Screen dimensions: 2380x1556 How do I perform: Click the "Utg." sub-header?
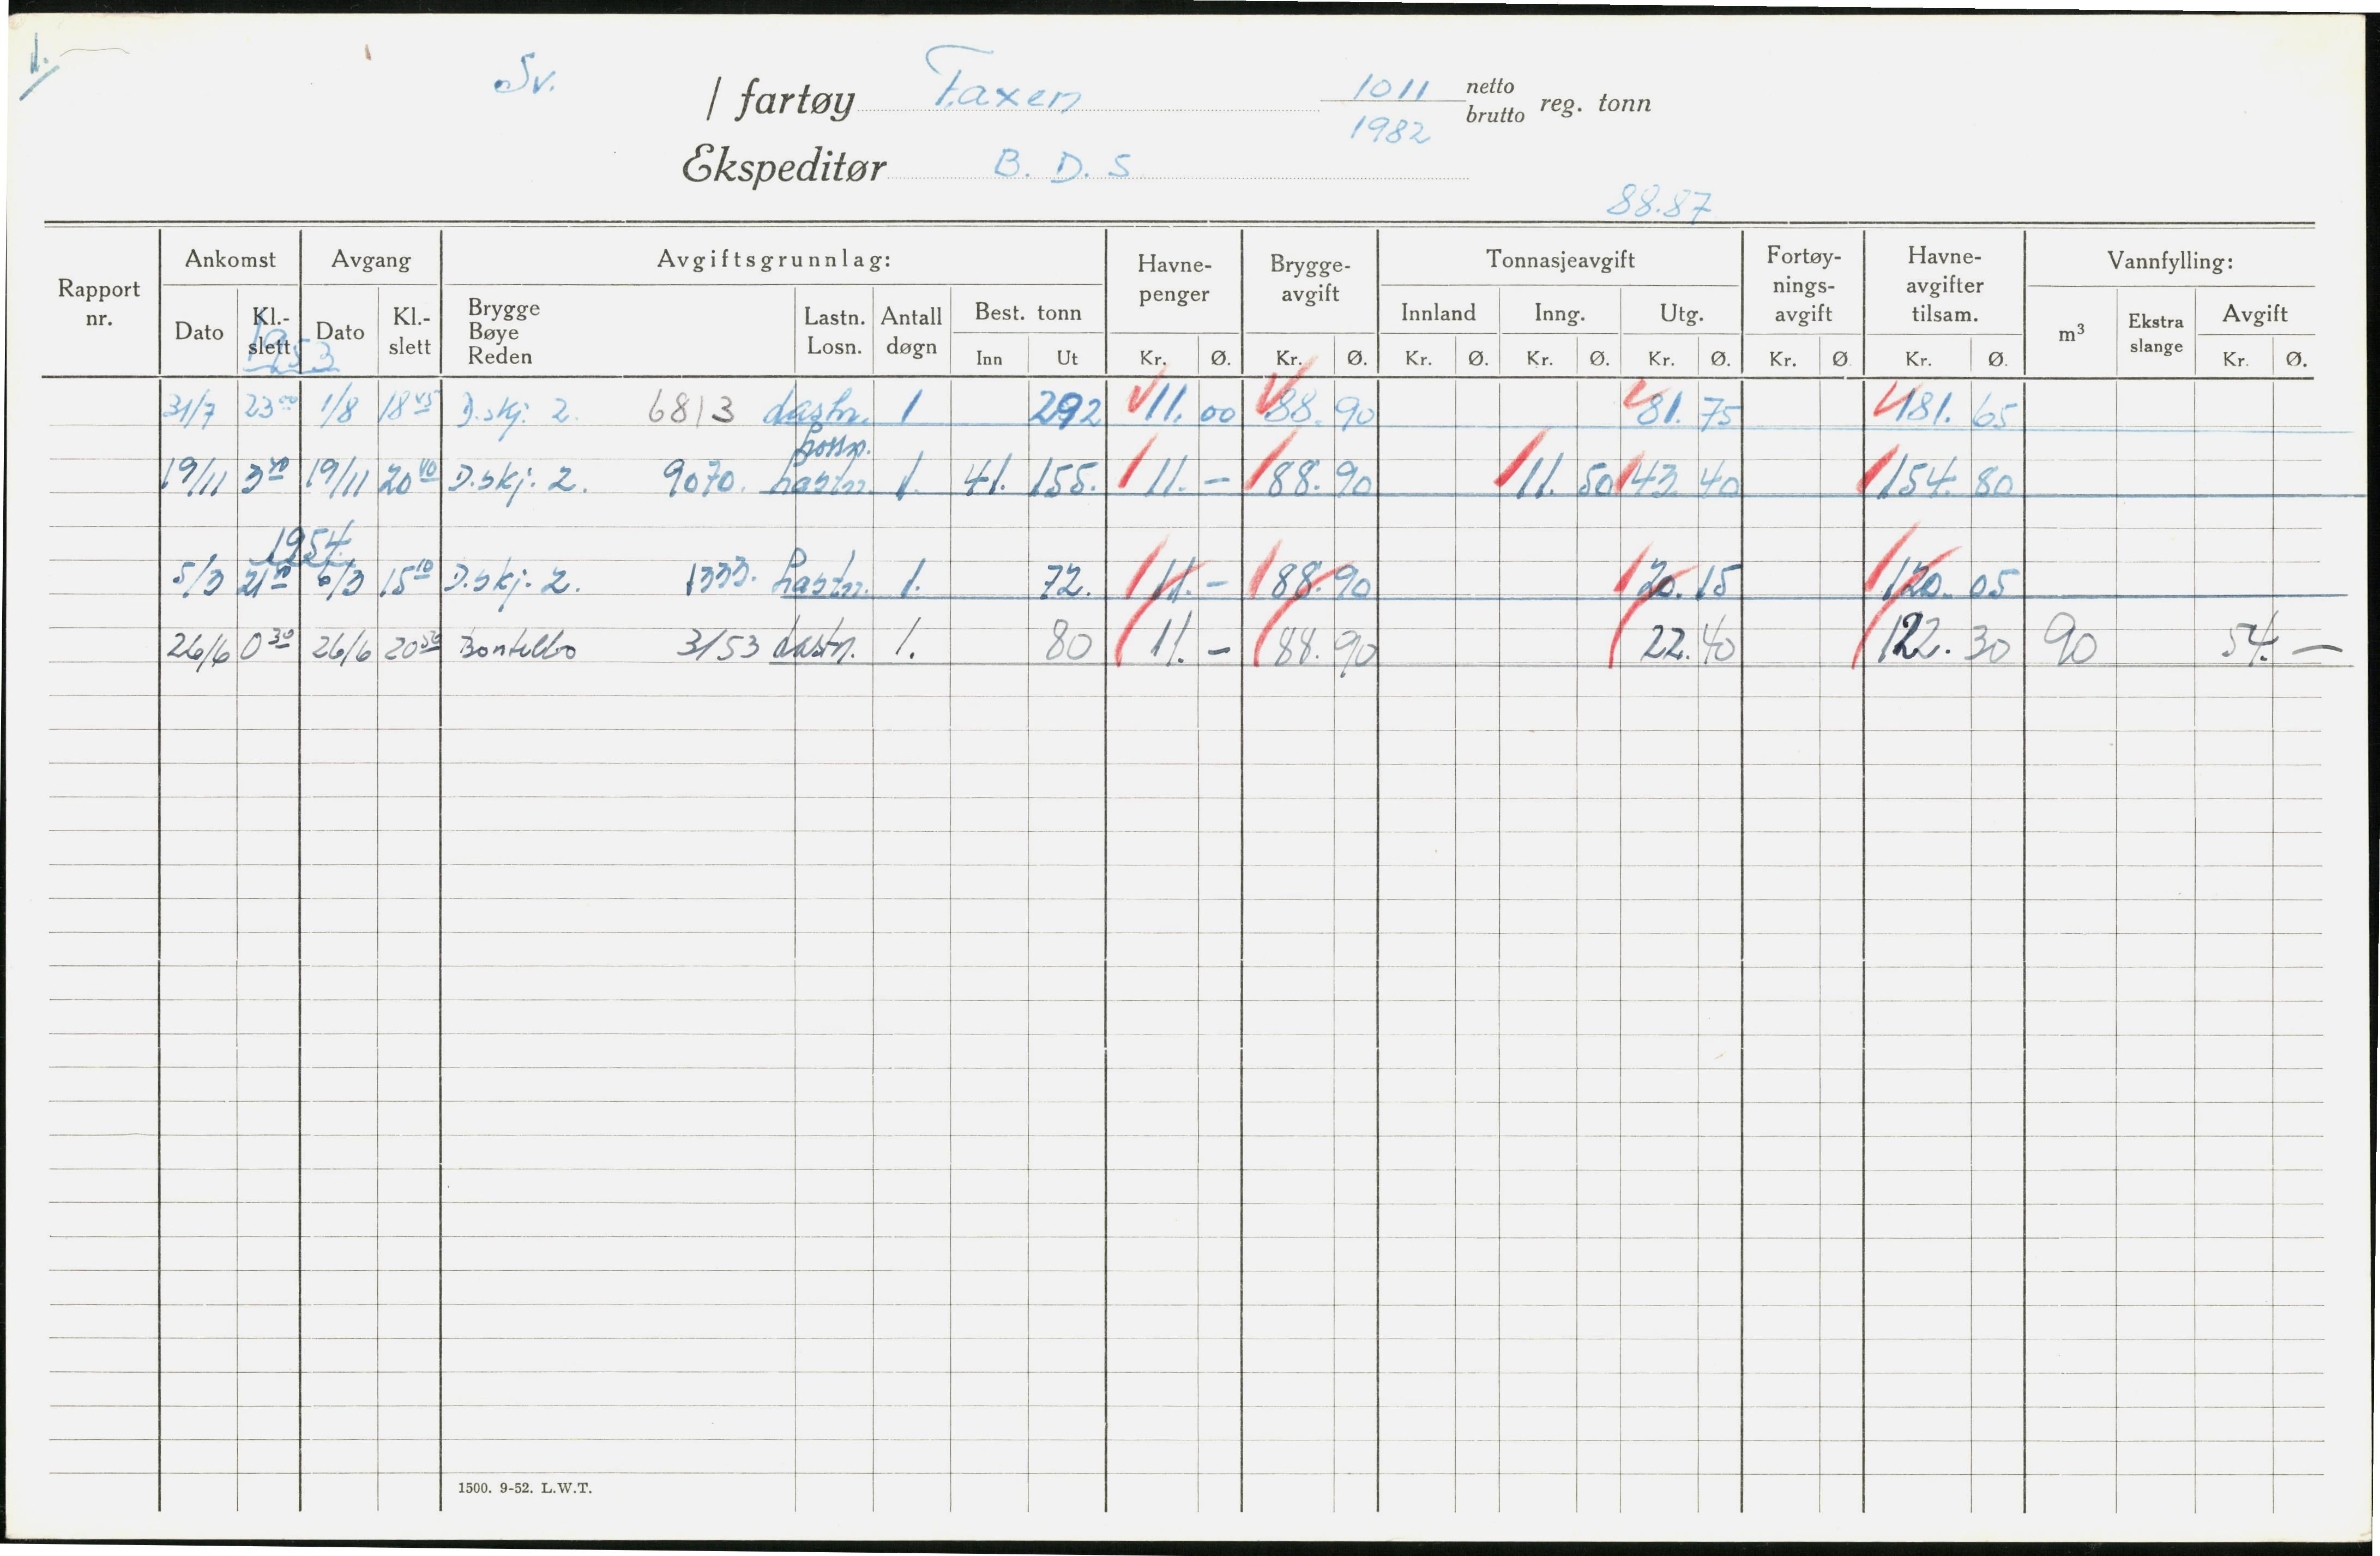(x=1681, y=314)
